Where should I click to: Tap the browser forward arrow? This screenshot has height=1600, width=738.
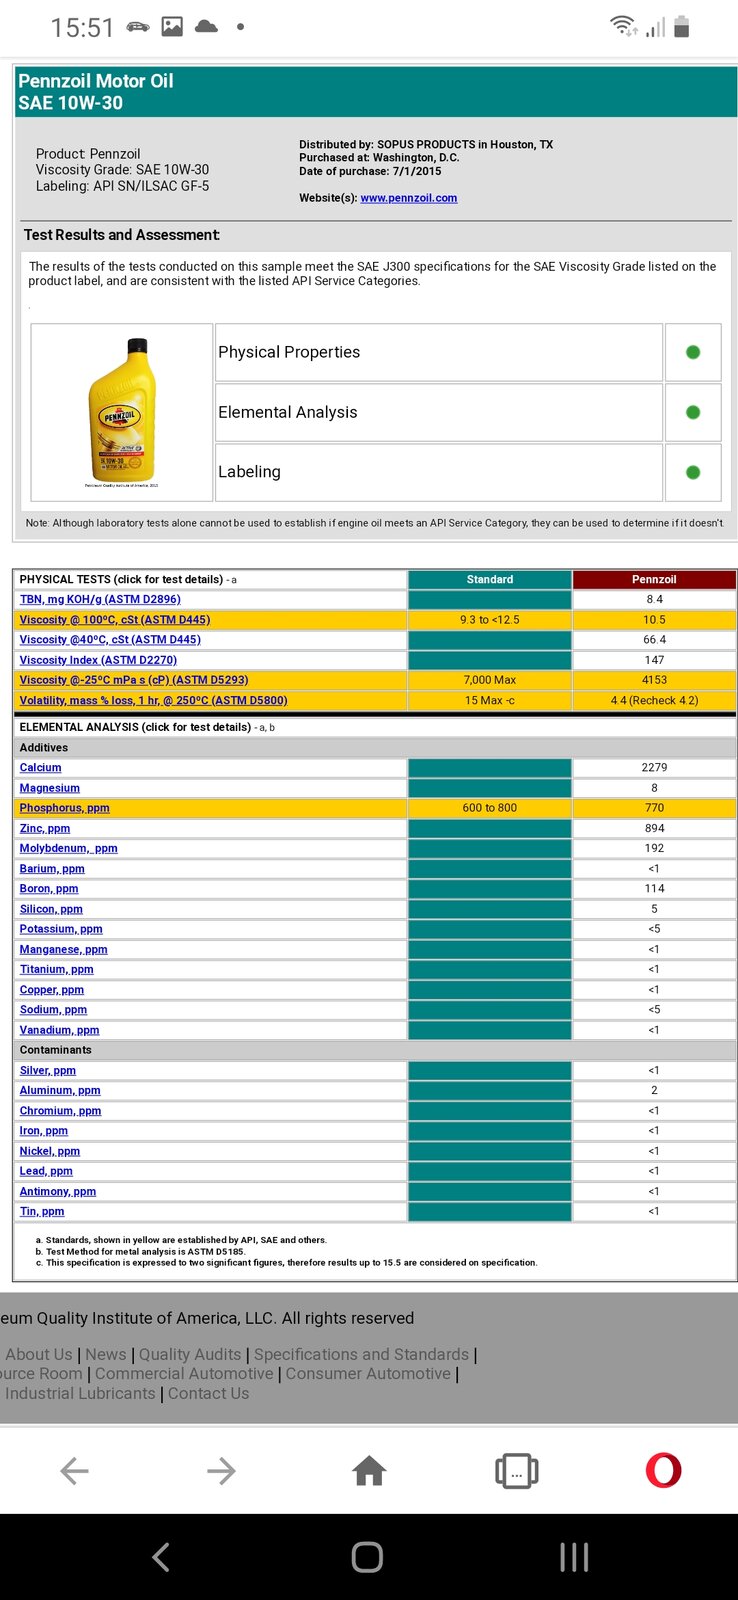click(221, 1470)
